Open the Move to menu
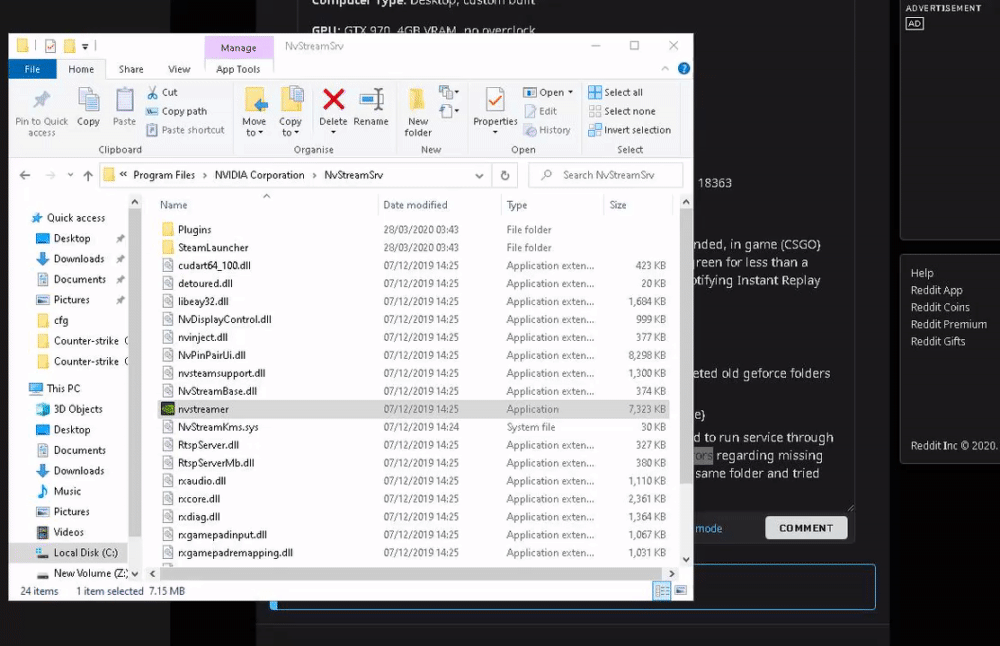 [x=254, y=112]
